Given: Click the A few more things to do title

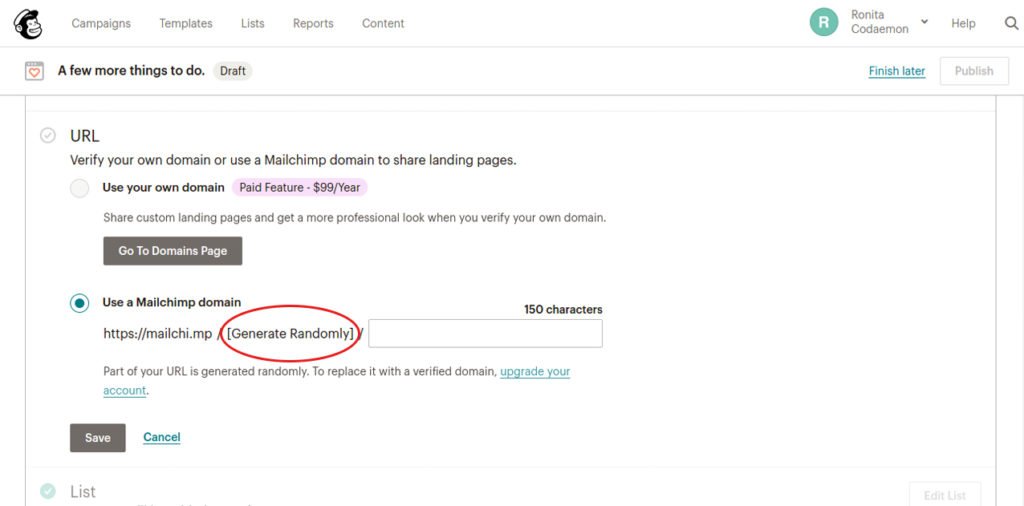Looking at the screenshot, I should point(131,71).
